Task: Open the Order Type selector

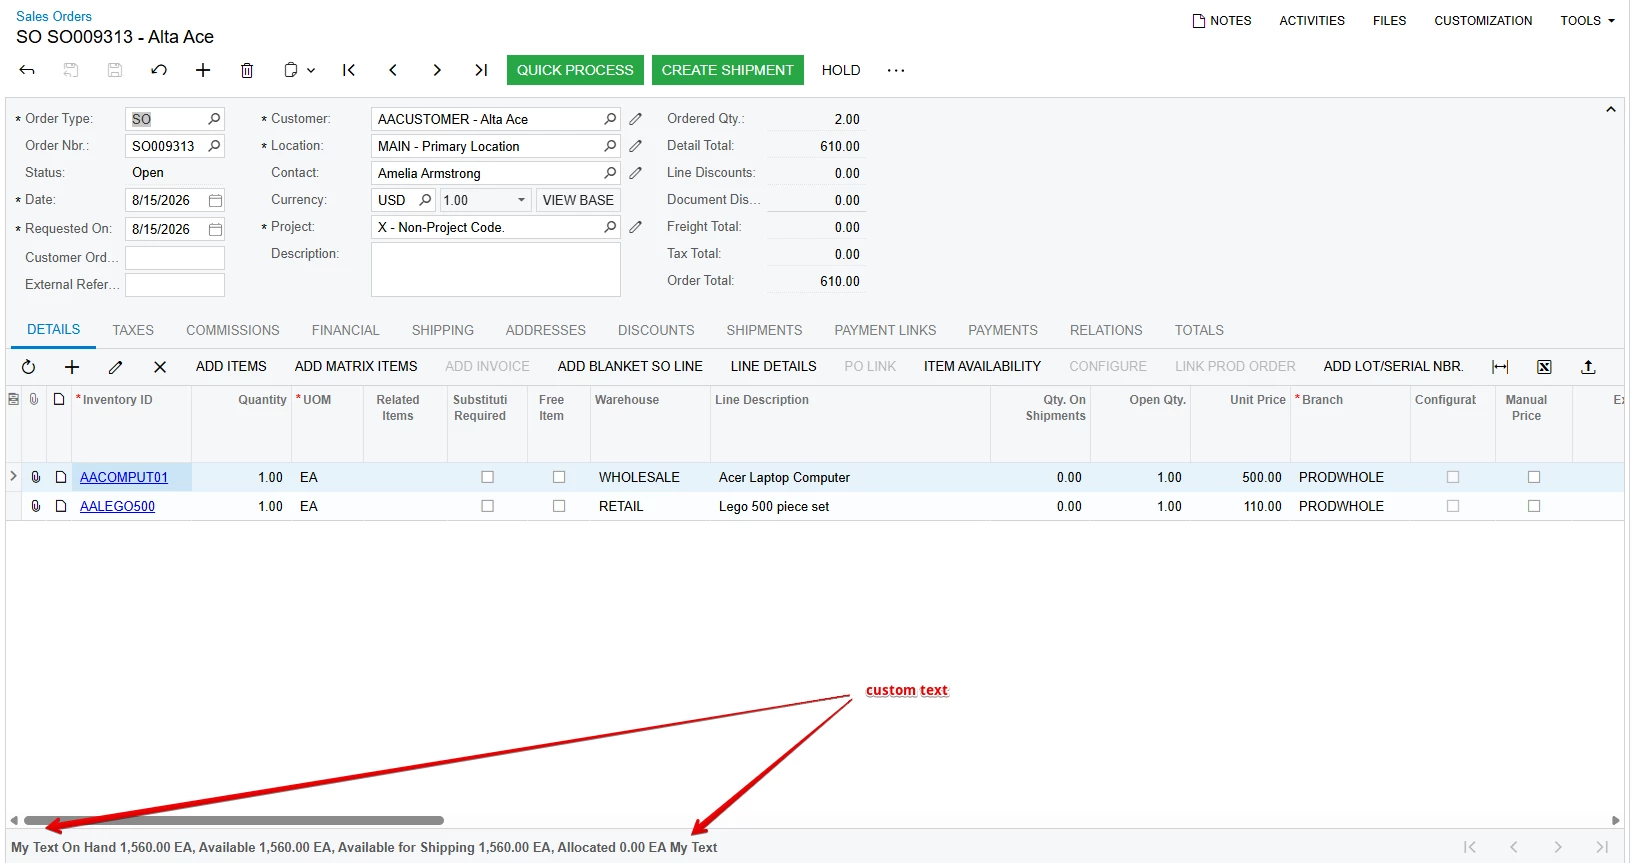Action: pyautogui.click(x=214, y=119)
